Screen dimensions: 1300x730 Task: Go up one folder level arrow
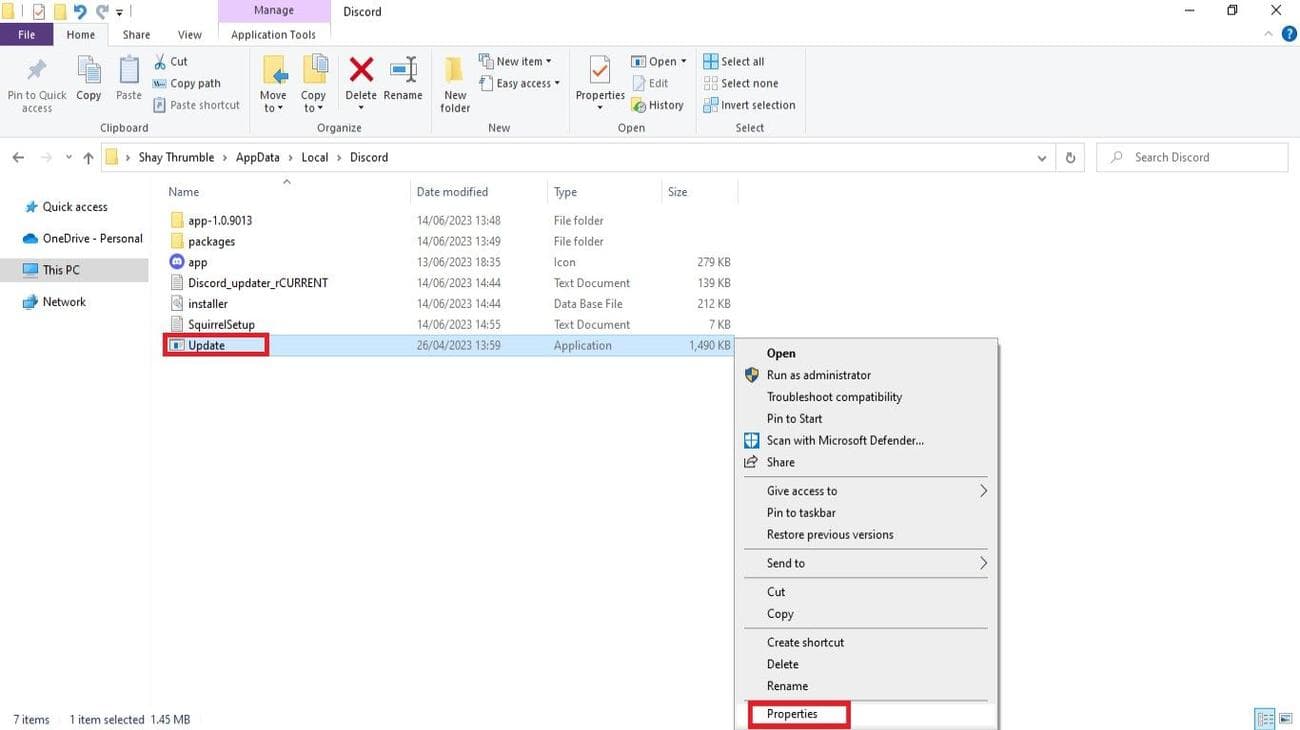tap(88, 158)
